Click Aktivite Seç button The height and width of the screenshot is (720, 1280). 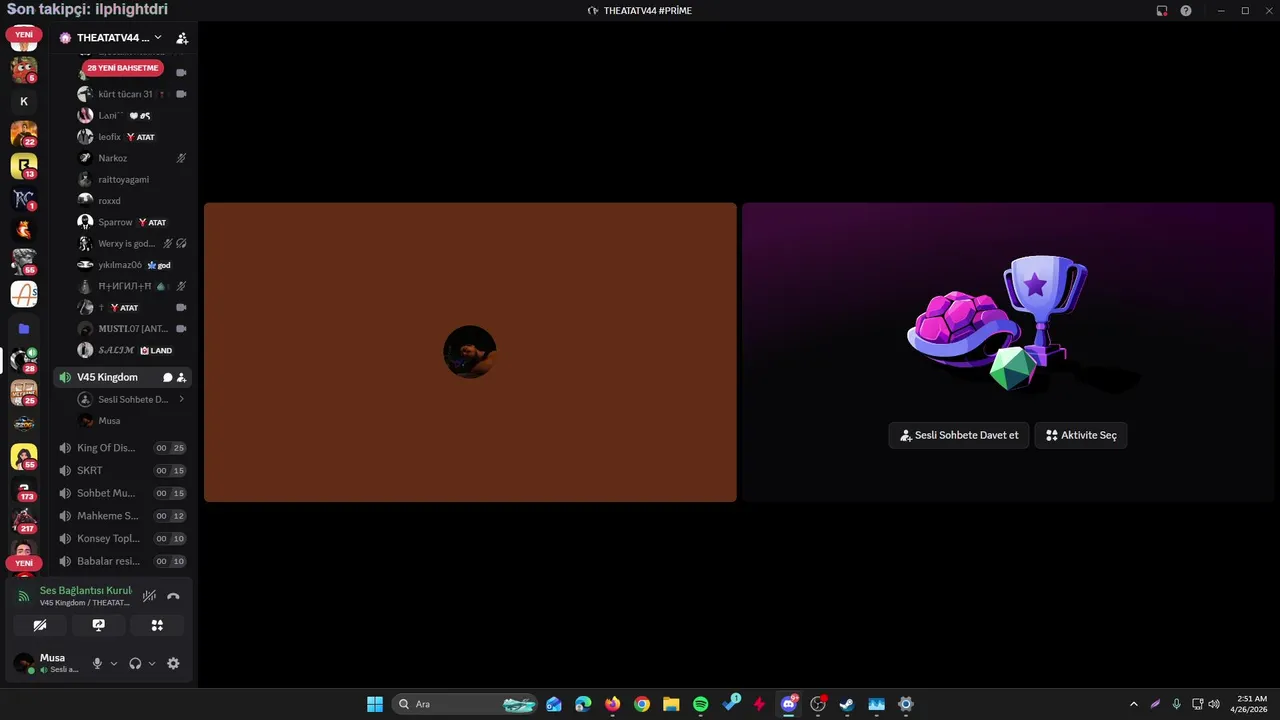click(1081, 435)
